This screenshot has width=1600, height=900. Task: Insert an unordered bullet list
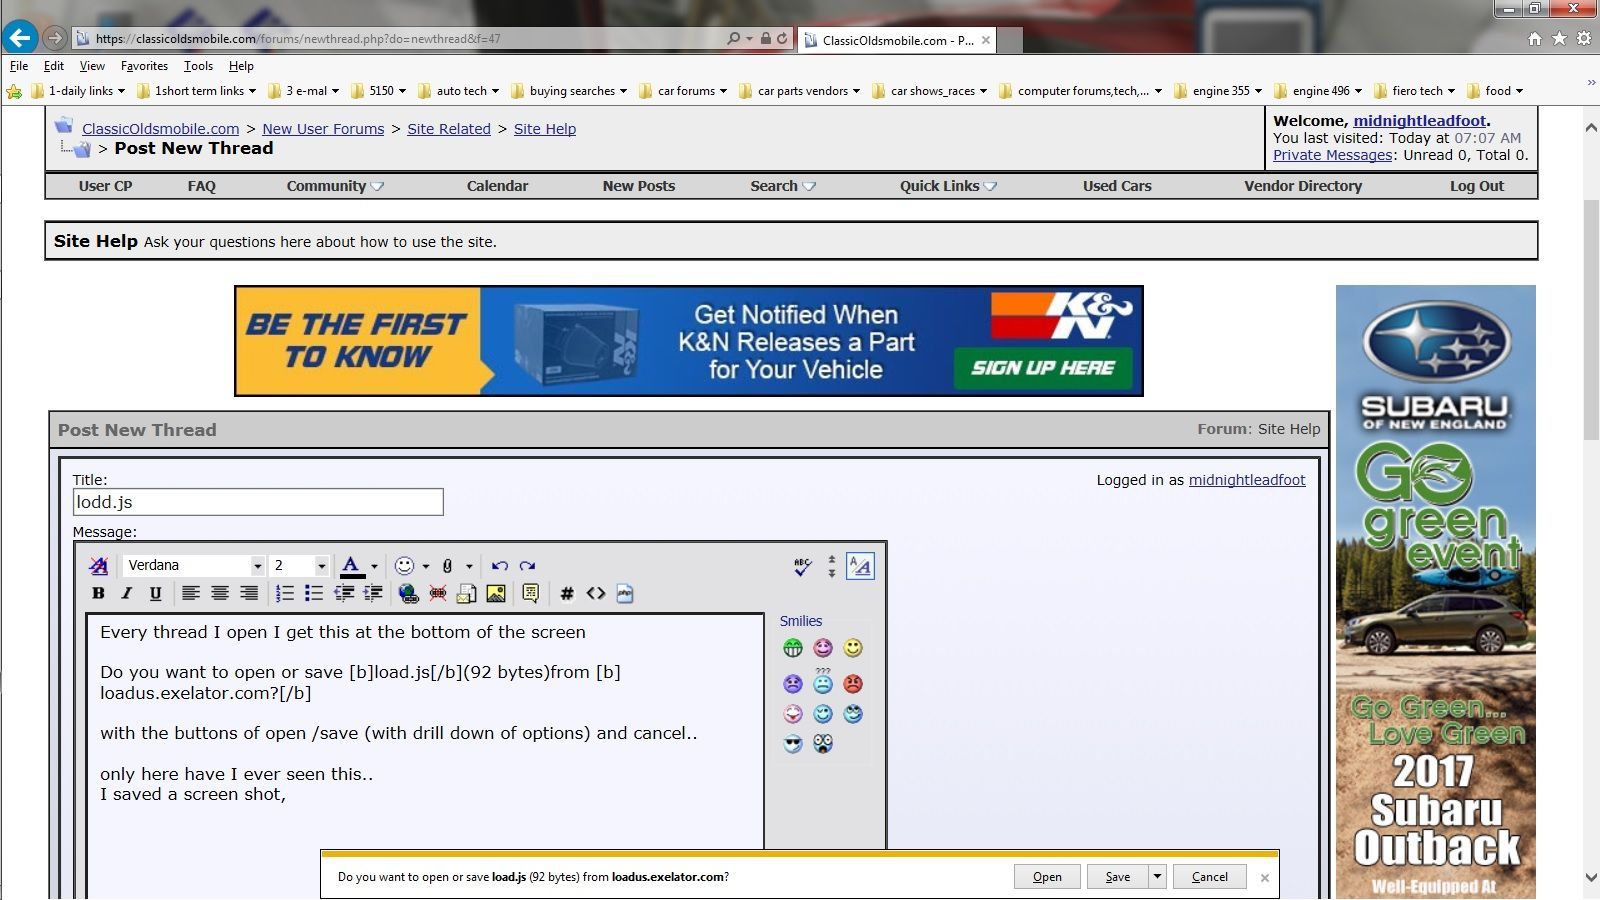313,593
